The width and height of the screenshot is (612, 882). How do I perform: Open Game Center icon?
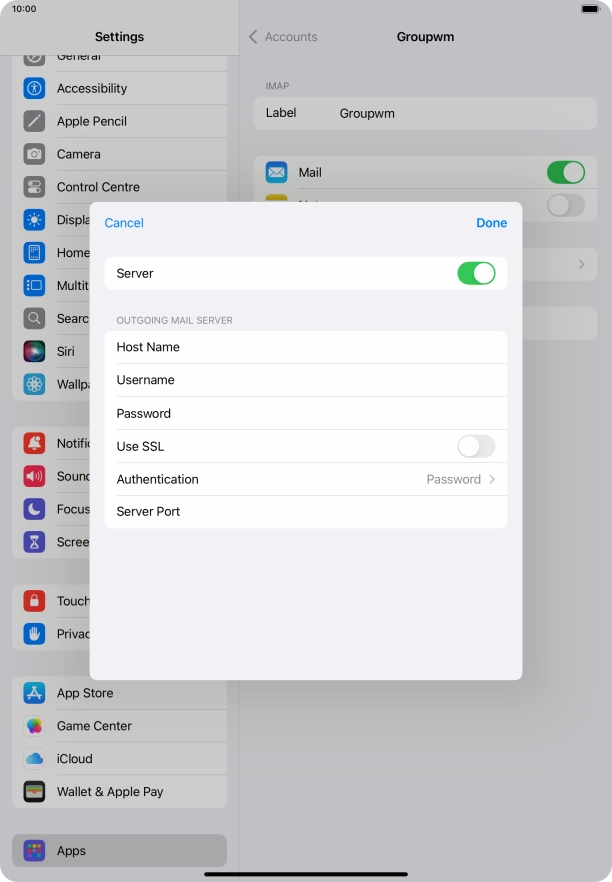click(35, 726)
